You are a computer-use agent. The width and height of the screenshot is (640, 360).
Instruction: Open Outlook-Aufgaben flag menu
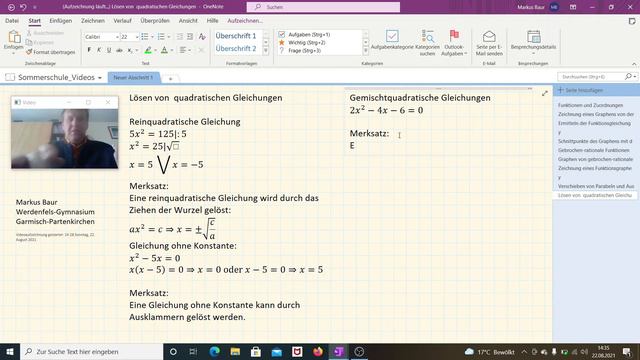(x=454, y=43)
